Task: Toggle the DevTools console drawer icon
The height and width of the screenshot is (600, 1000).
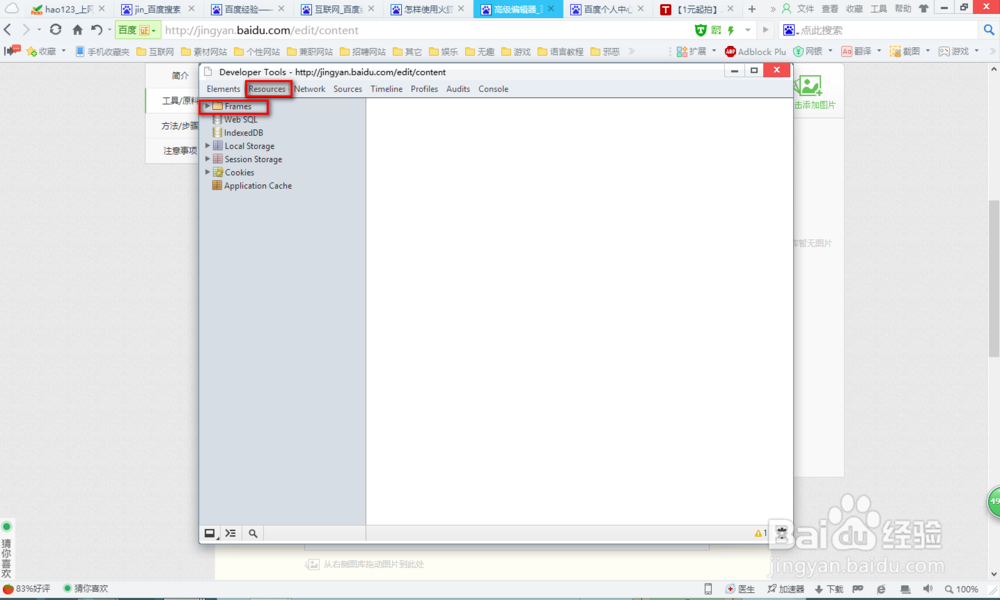Action: (230, 533)
